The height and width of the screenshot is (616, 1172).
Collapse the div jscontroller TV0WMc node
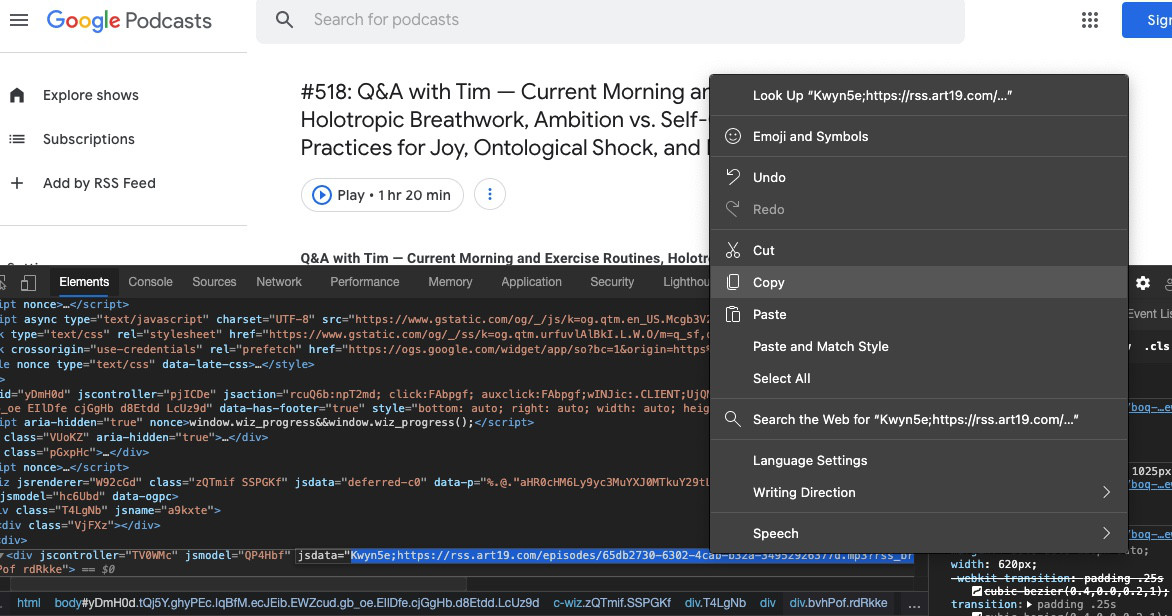click(1, 555)
